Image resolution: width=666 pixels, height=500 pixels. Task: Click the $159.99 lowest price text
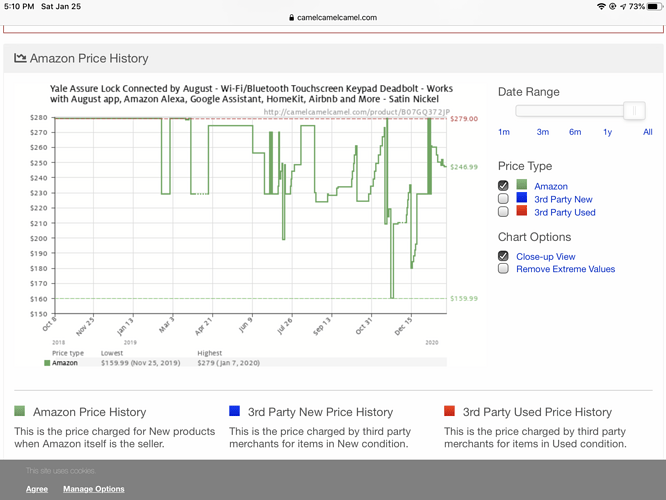pos(141,363)
